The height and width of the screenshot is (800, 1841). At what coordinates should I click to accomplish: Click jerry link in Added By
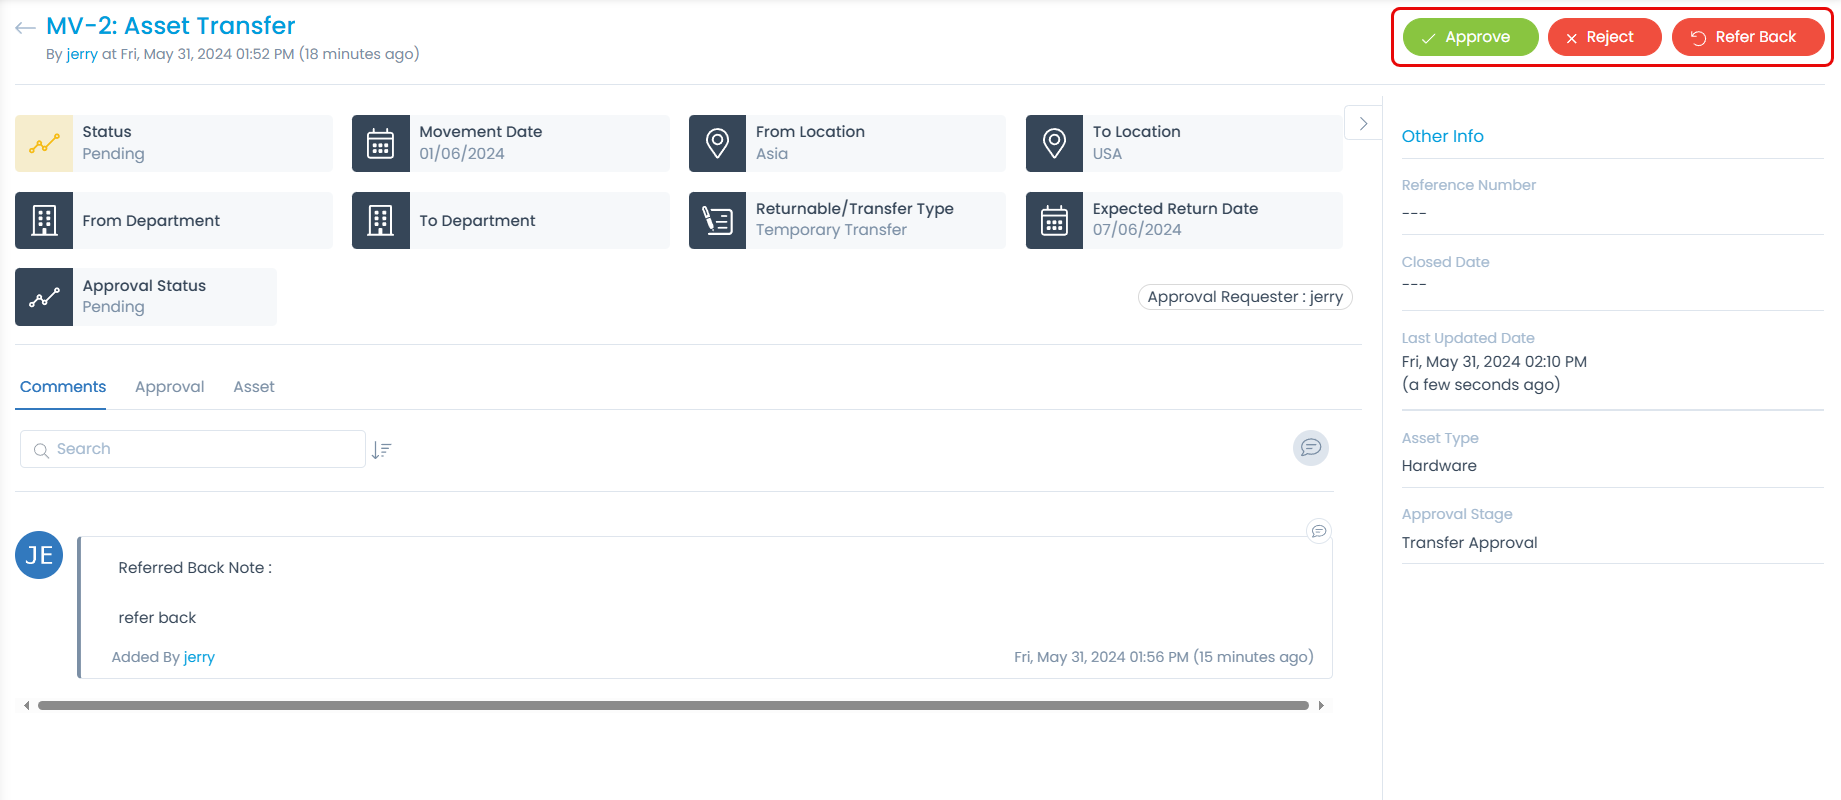[x=199, y=657]
